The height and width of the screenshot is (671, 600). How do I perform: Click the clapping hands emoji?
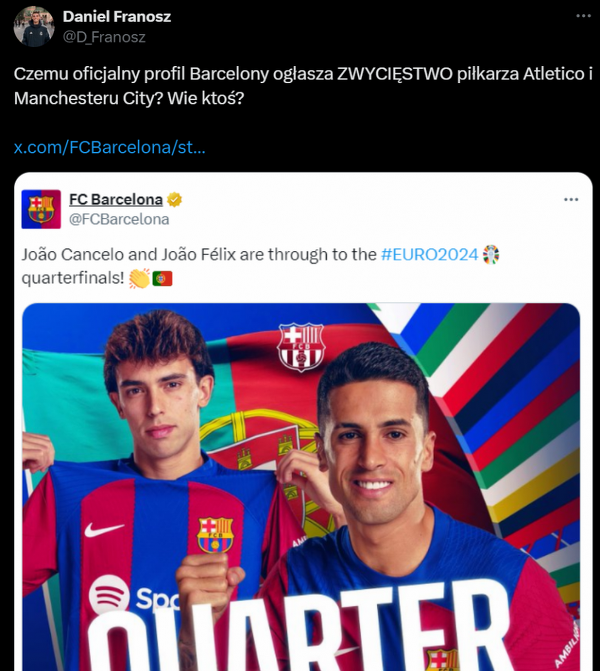coord(138,278)
